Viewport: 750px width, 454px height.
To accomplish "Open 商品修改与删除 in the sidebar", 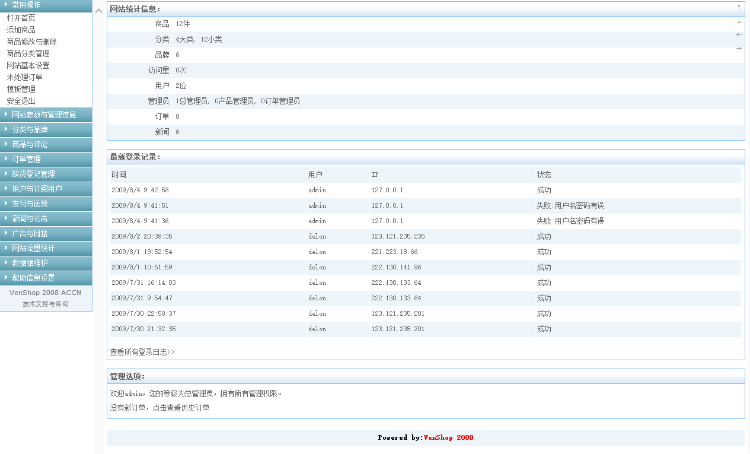I will [32, 42].
